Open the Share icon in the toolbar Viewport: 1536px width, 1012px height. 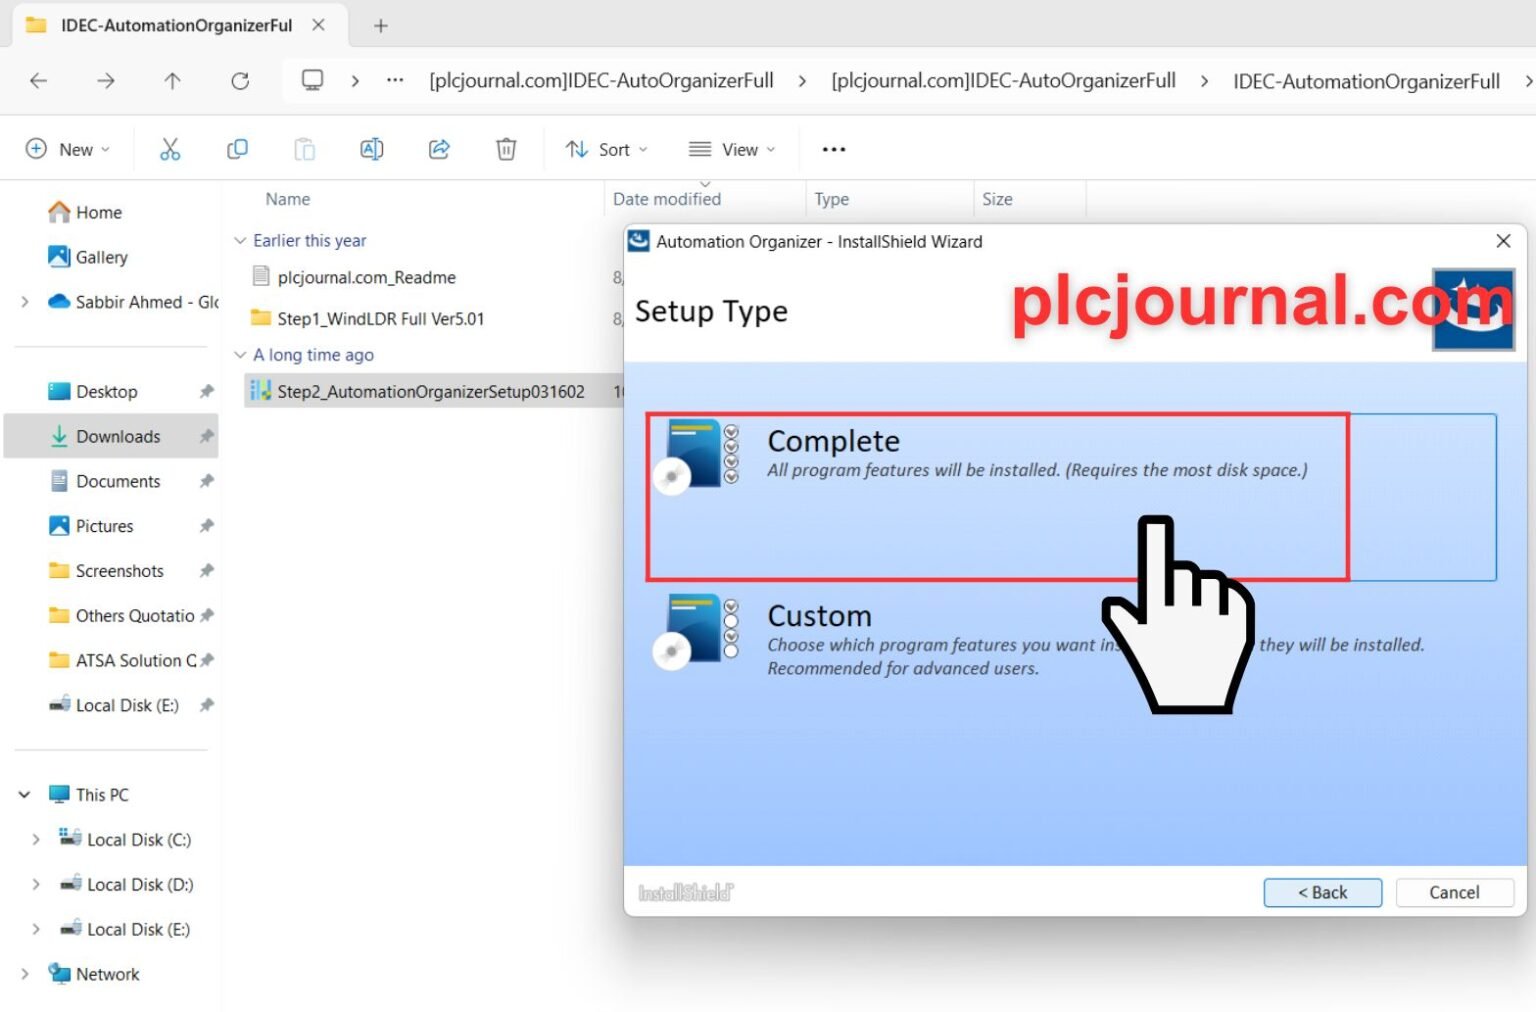438,148
